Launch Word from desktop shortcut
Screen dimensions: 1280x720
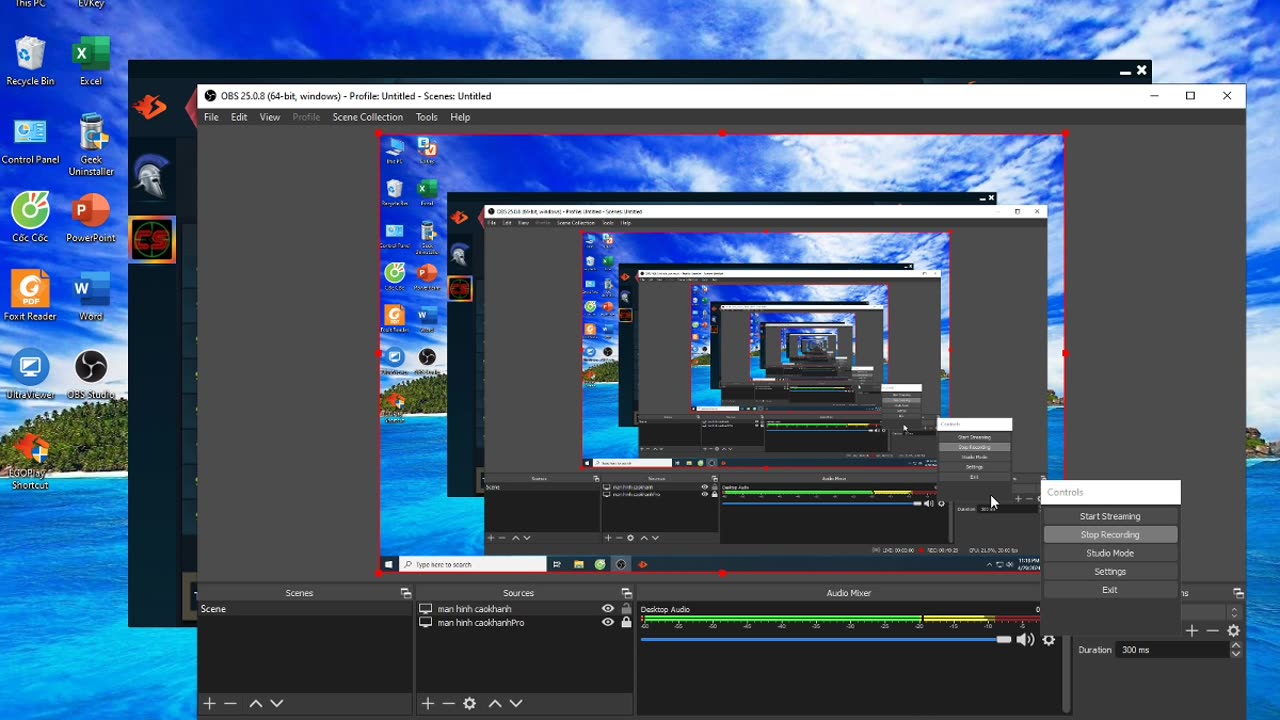click(91, 296)
